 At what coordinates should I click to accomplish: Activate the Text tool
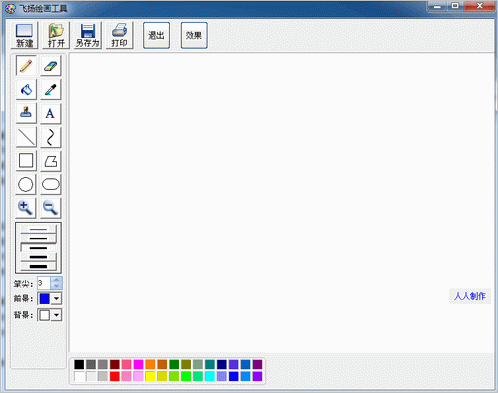point(51,113)
